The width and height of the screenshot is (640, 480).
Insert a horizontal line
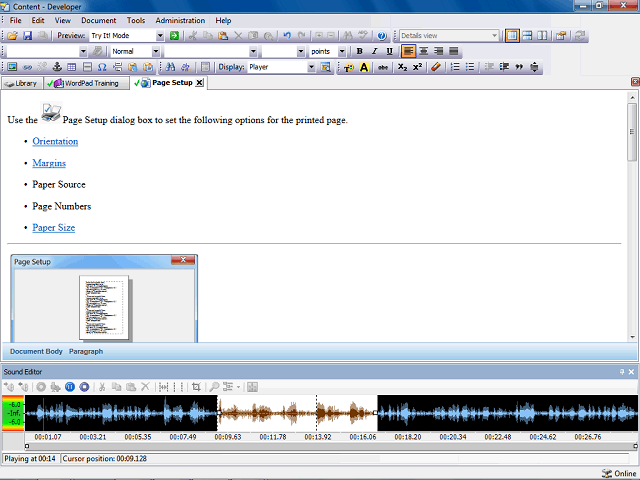pos(87,67)
